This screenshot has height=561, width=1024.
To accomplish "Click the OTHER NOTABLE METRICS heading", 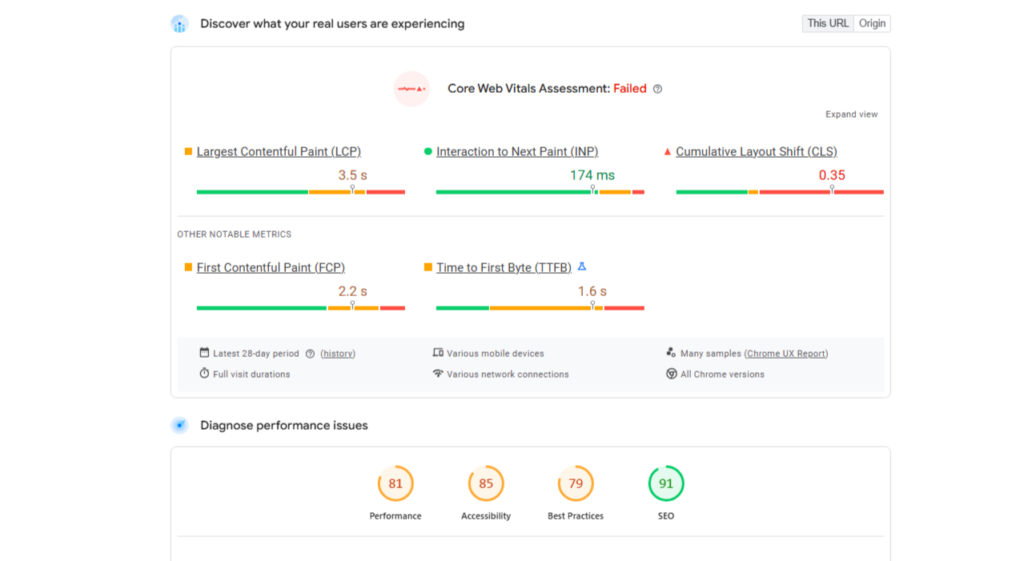I will coord(234,234).
